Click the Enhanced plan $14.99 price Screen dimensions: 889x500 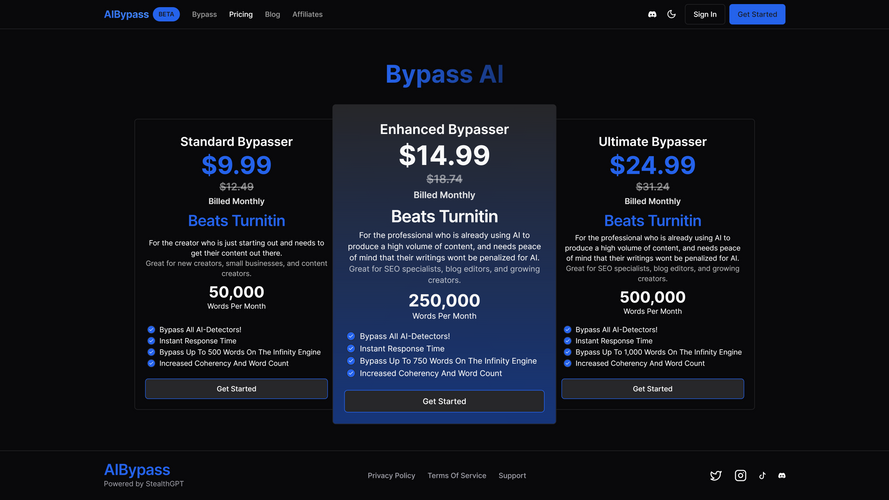pyautogui.click(x=444, y=155)
